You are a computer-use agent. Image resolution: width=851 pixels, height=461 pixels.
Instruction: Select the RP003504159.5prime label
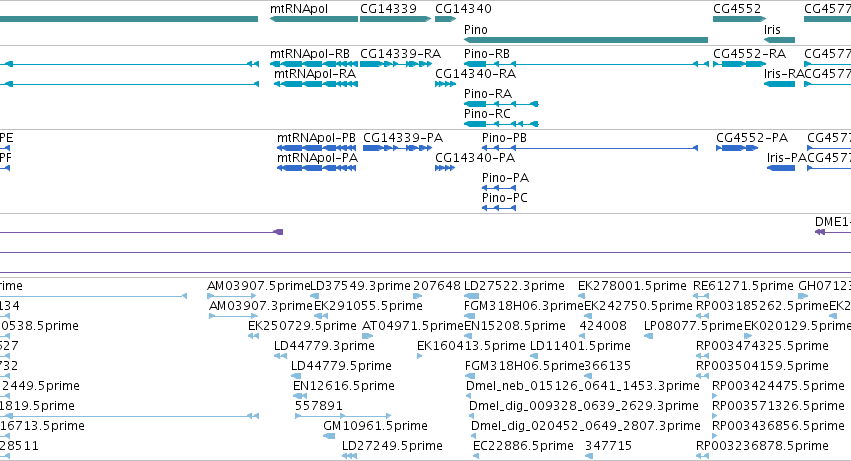[763, 367]
